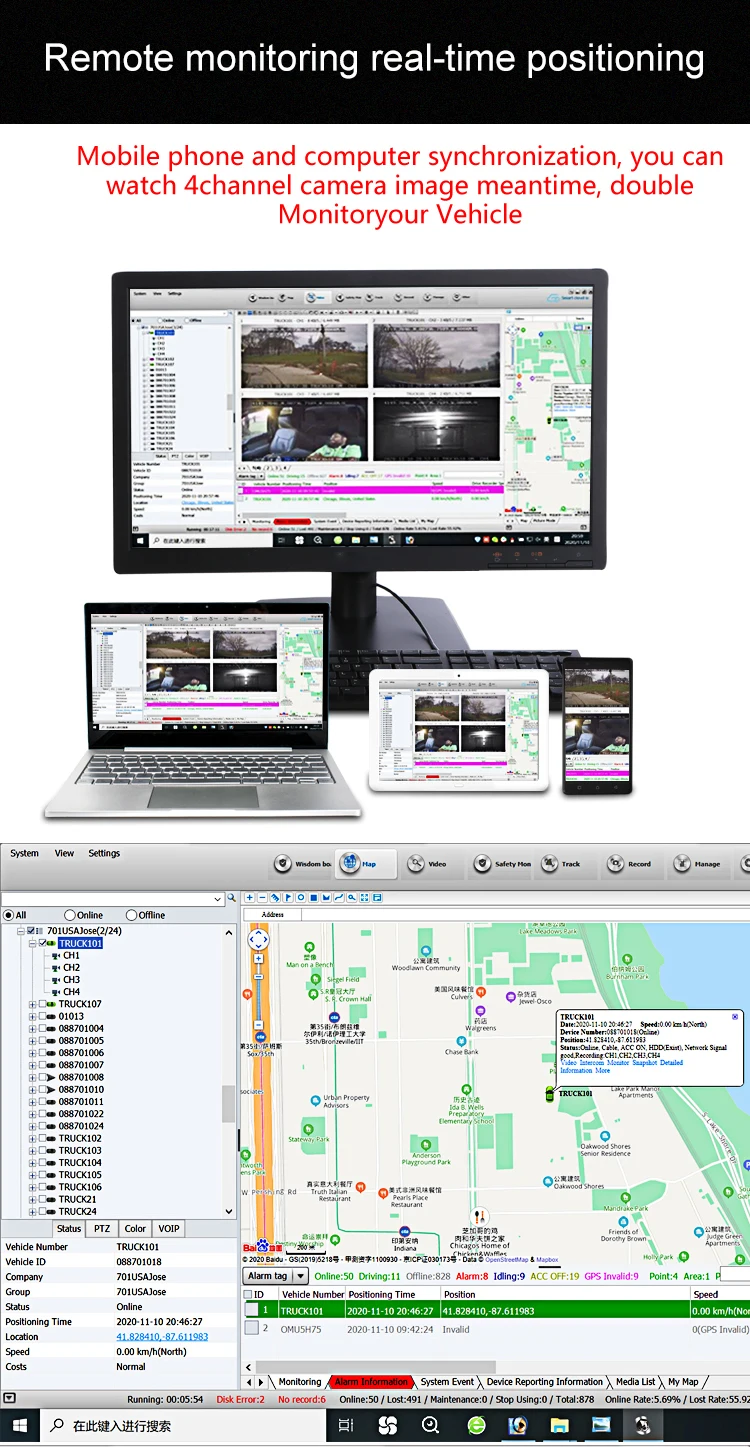Viewport: 750px width, 1447px height.
Task: Click the minus button on map zoom slider
Action: tap(258, 1024)
